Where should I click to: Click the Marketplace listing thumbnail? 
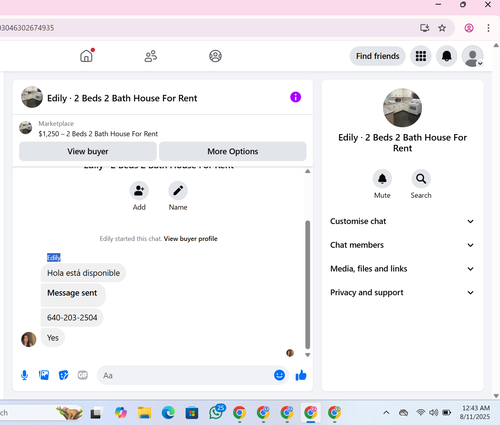[26, 128]
